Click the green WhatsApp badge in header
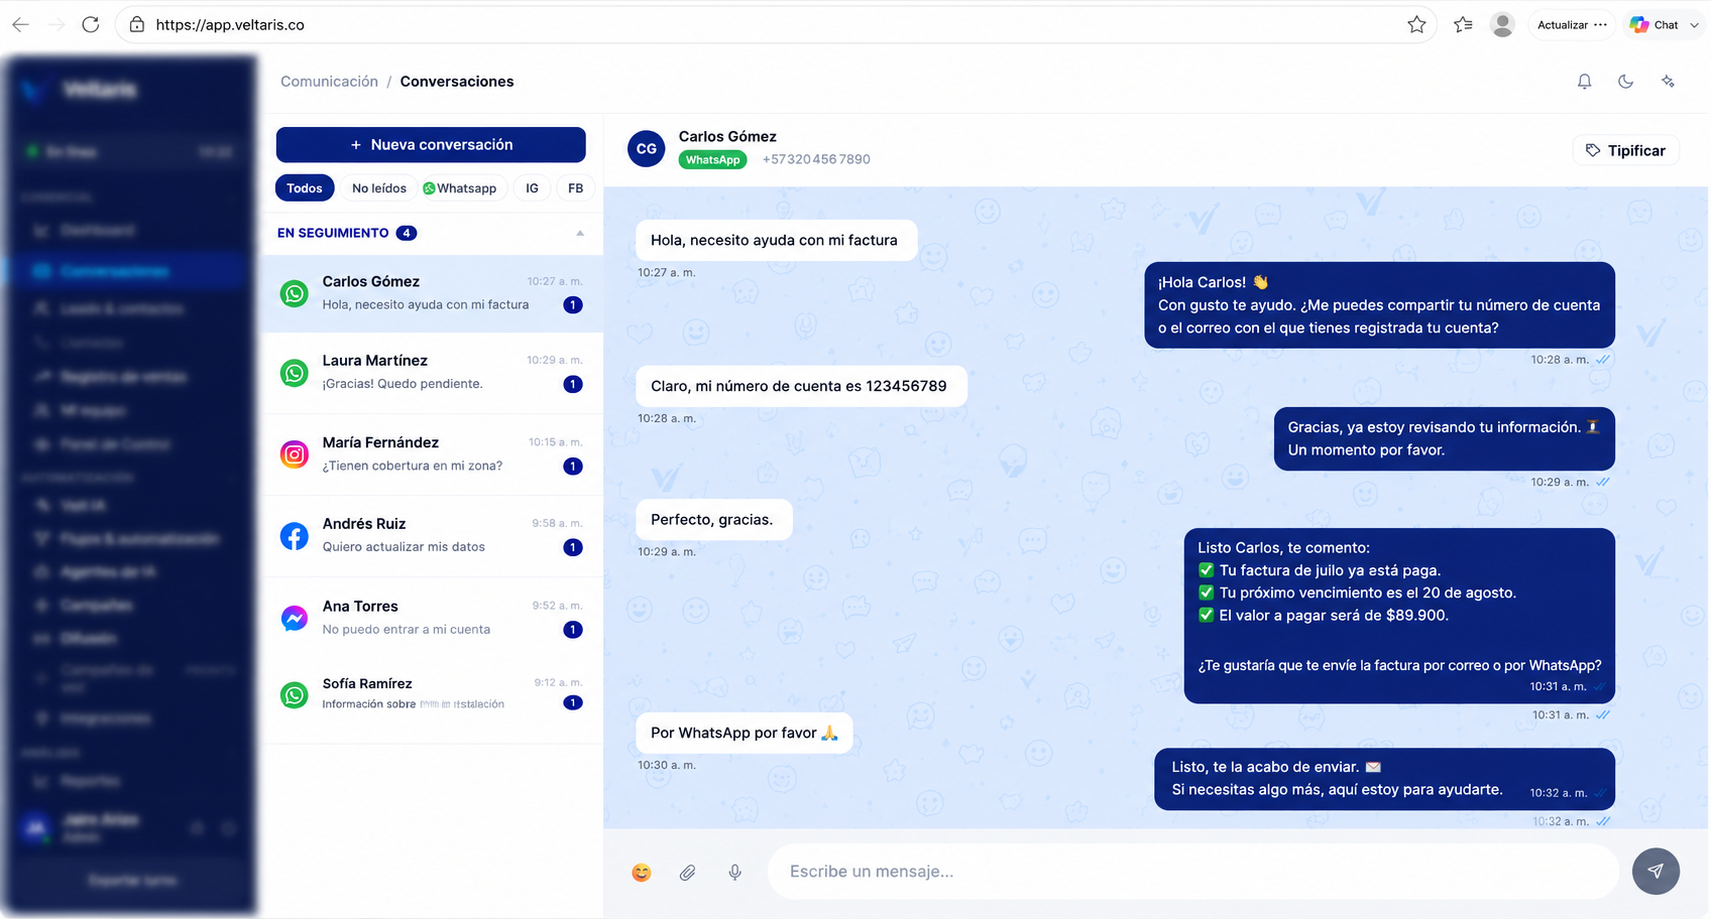The height and width of the screenshot is (919, 1711). tap(713, 160)
